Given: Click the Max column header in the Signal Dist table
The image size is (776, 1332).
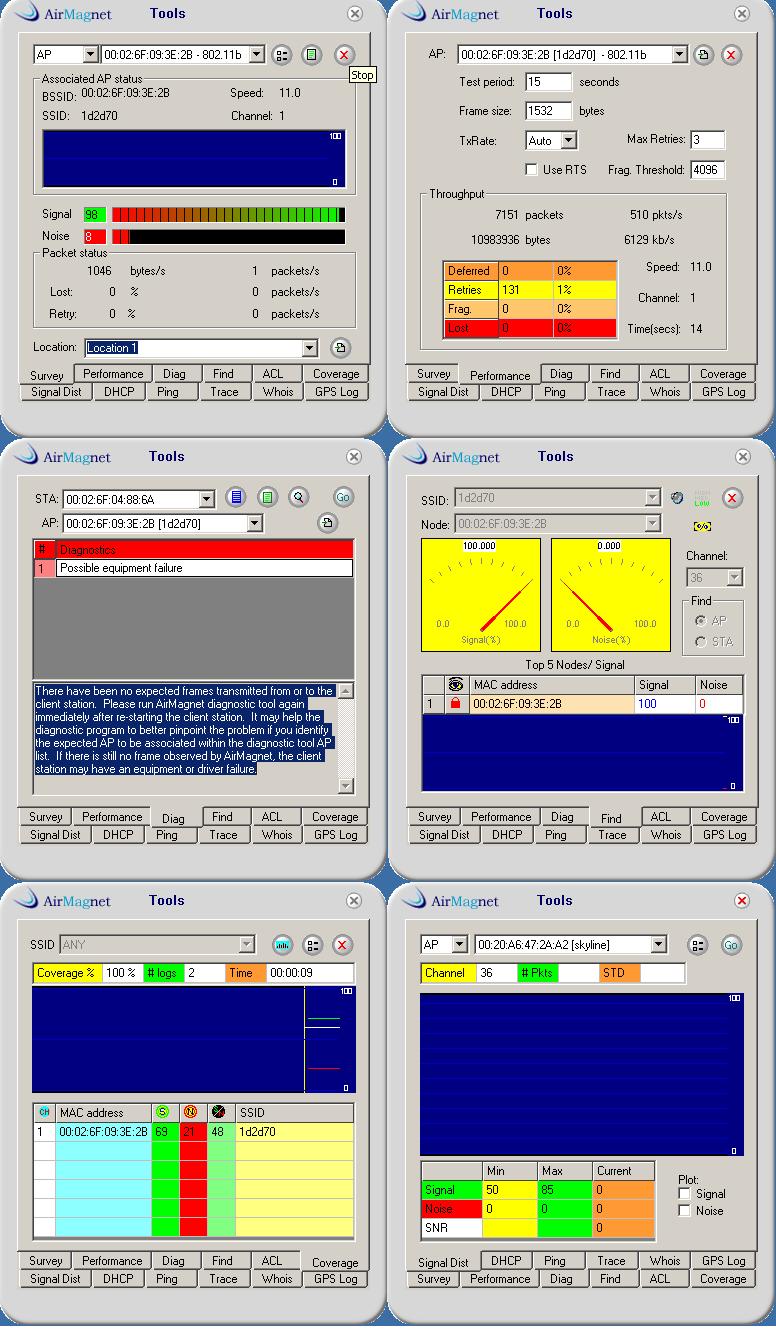Looking at the screenshot, I should point(564,1171).
